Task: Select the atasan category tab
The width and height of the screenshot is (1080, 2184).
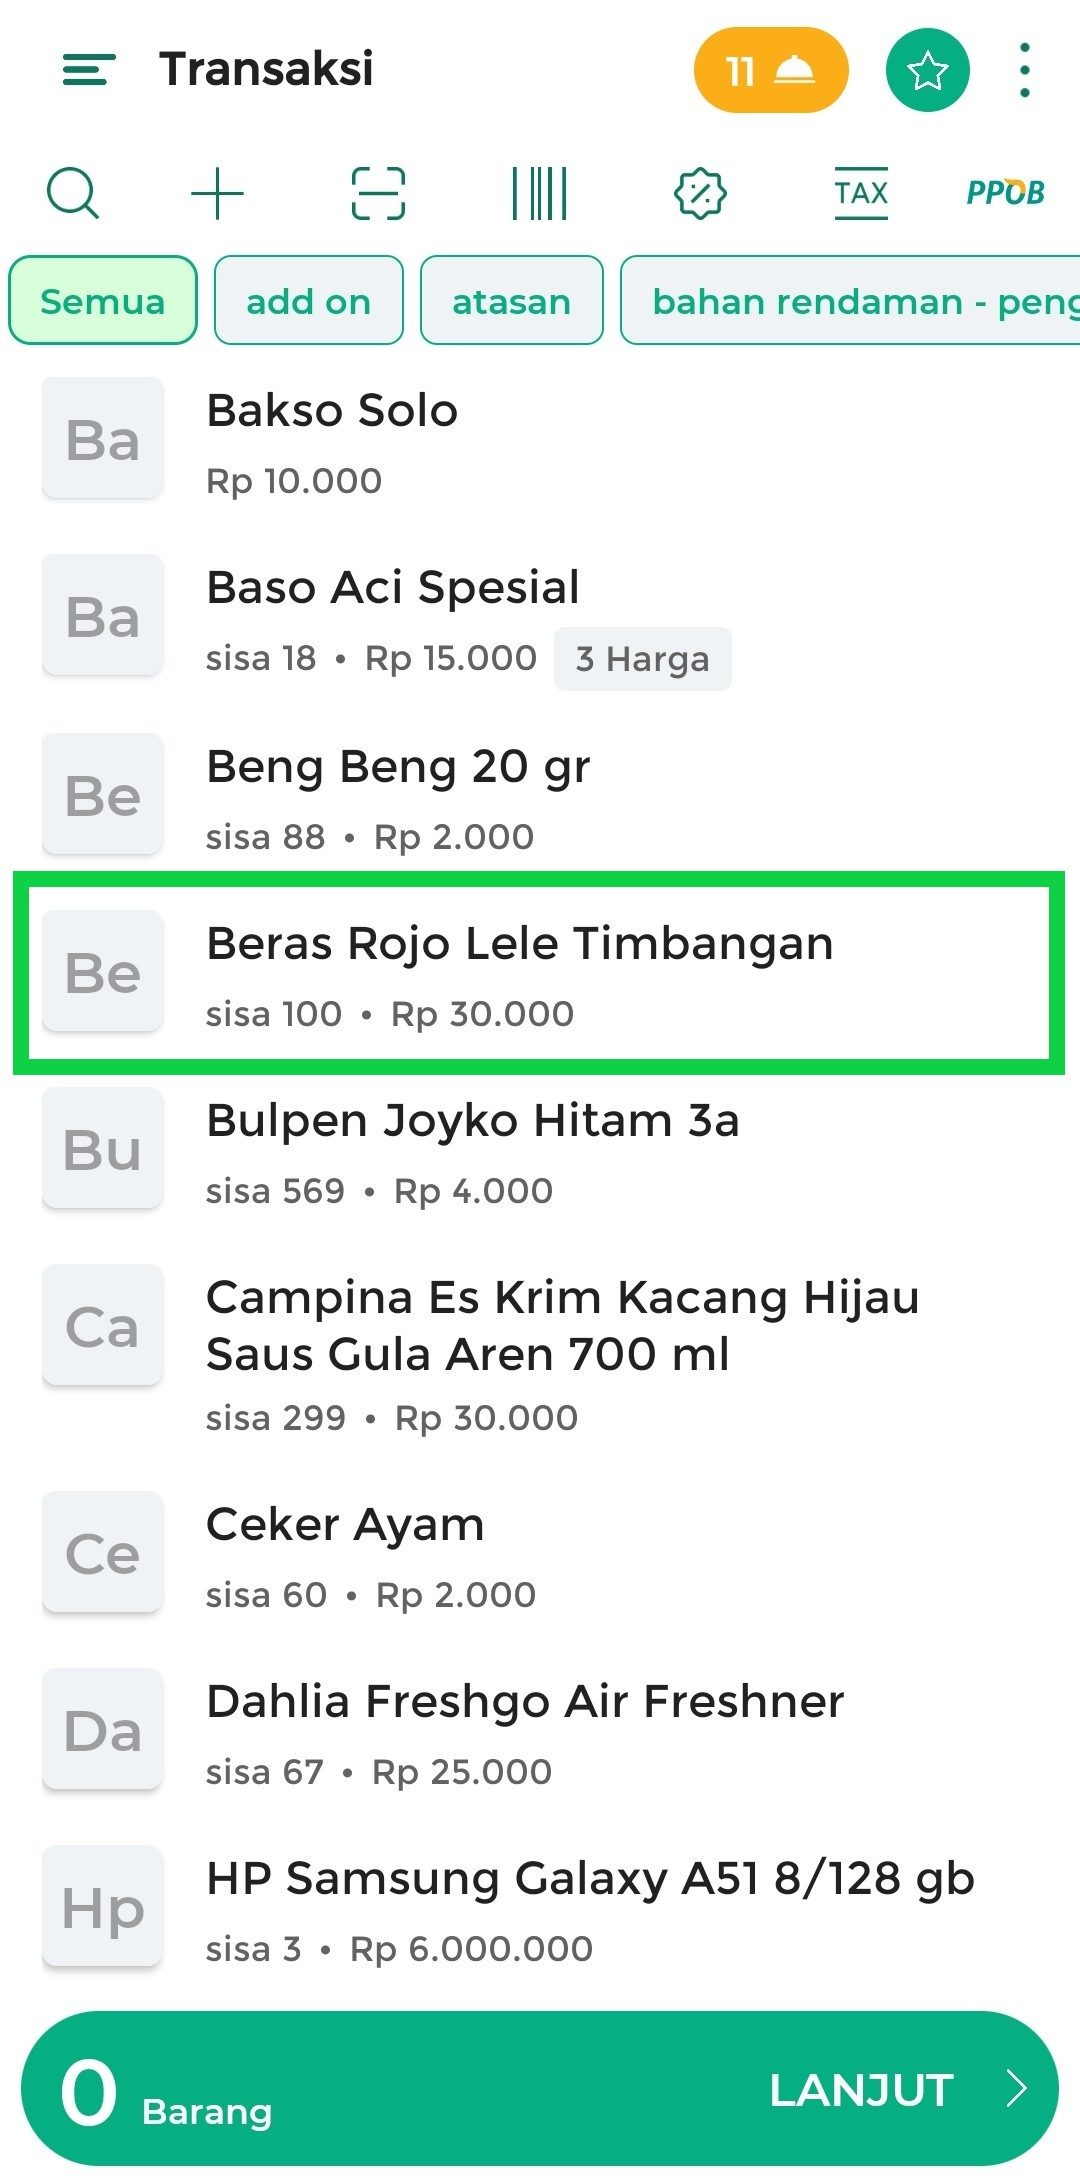Action: [x=511, y=301]
